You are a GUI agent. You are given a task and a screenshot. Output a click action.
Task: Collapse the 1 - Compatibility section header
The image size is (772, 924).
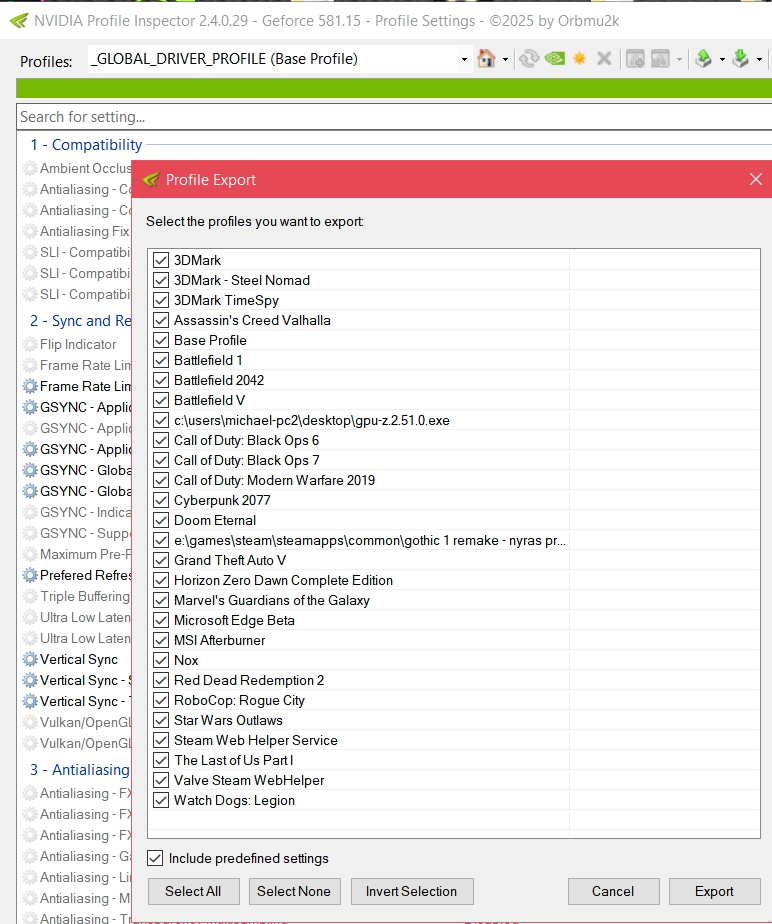(86, 145)
